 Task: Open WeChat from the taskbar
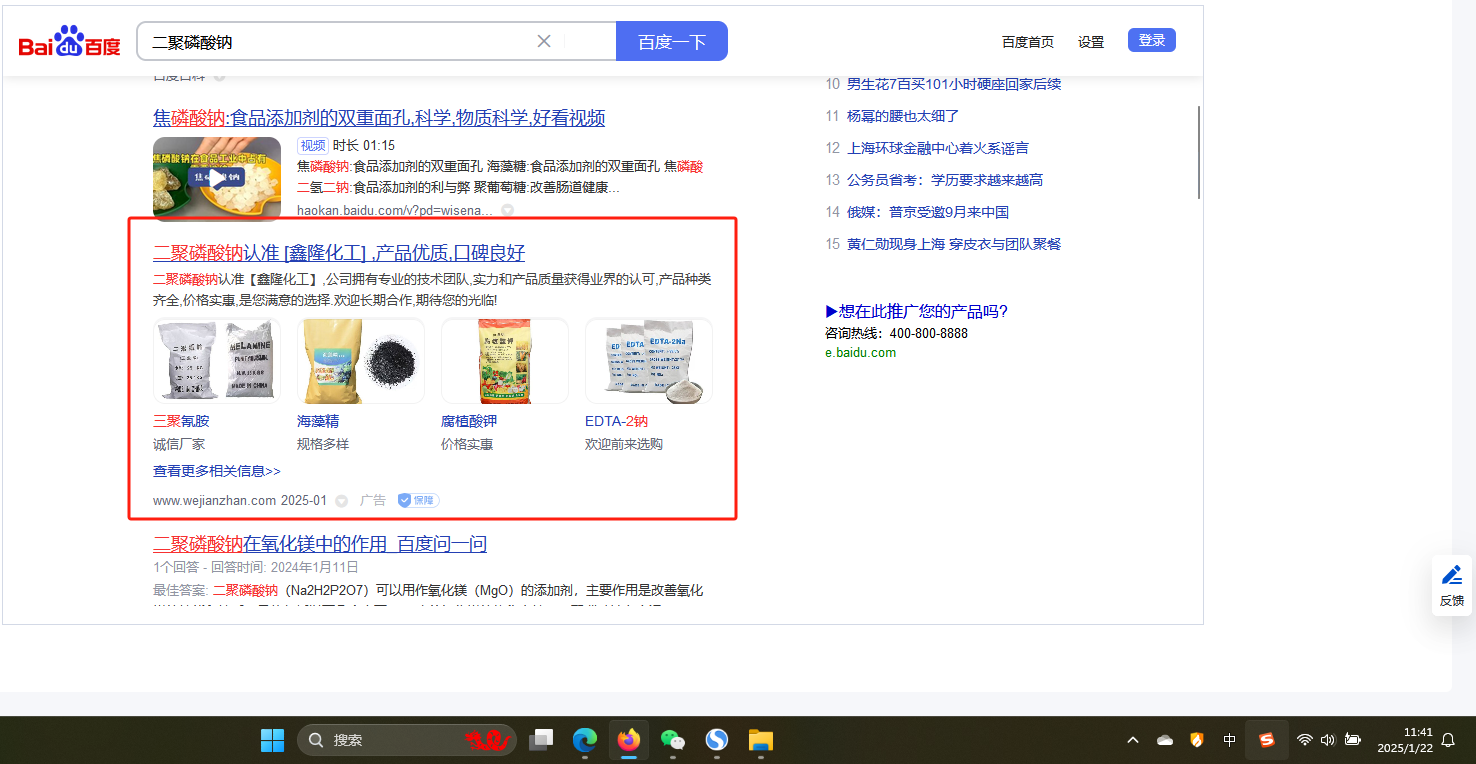point(673,740)
